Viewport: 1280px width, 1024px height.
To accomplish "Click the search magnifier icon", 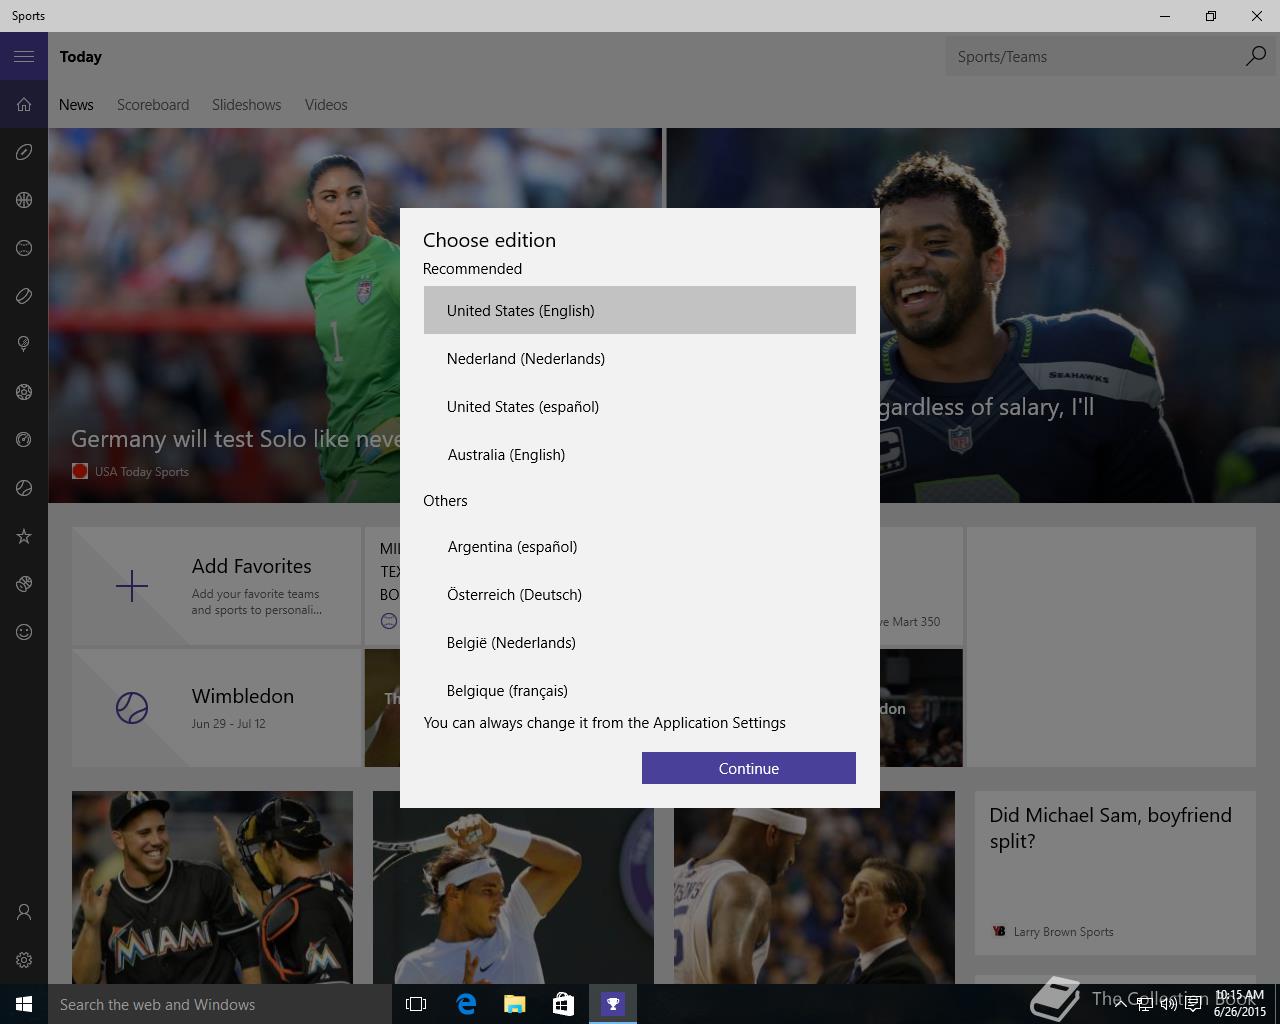I will [x=1255, y=57].
